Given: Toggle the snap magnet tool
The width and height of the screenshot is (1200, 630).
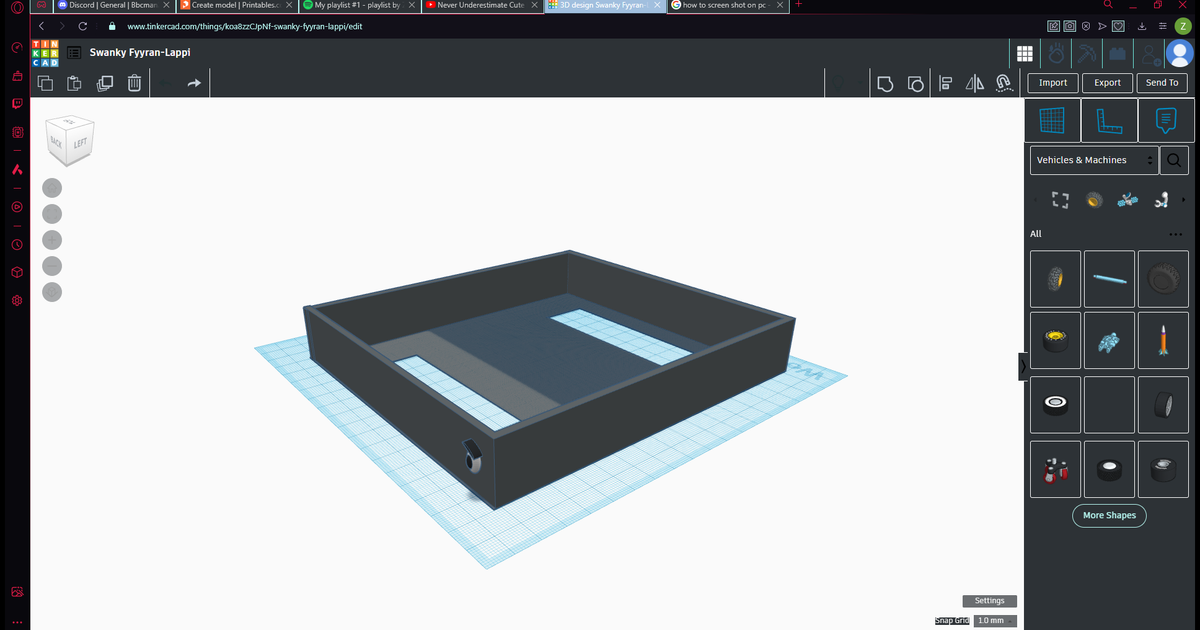Looking at the screenshot, I should pyautogui.click(x=1004, y=83).
